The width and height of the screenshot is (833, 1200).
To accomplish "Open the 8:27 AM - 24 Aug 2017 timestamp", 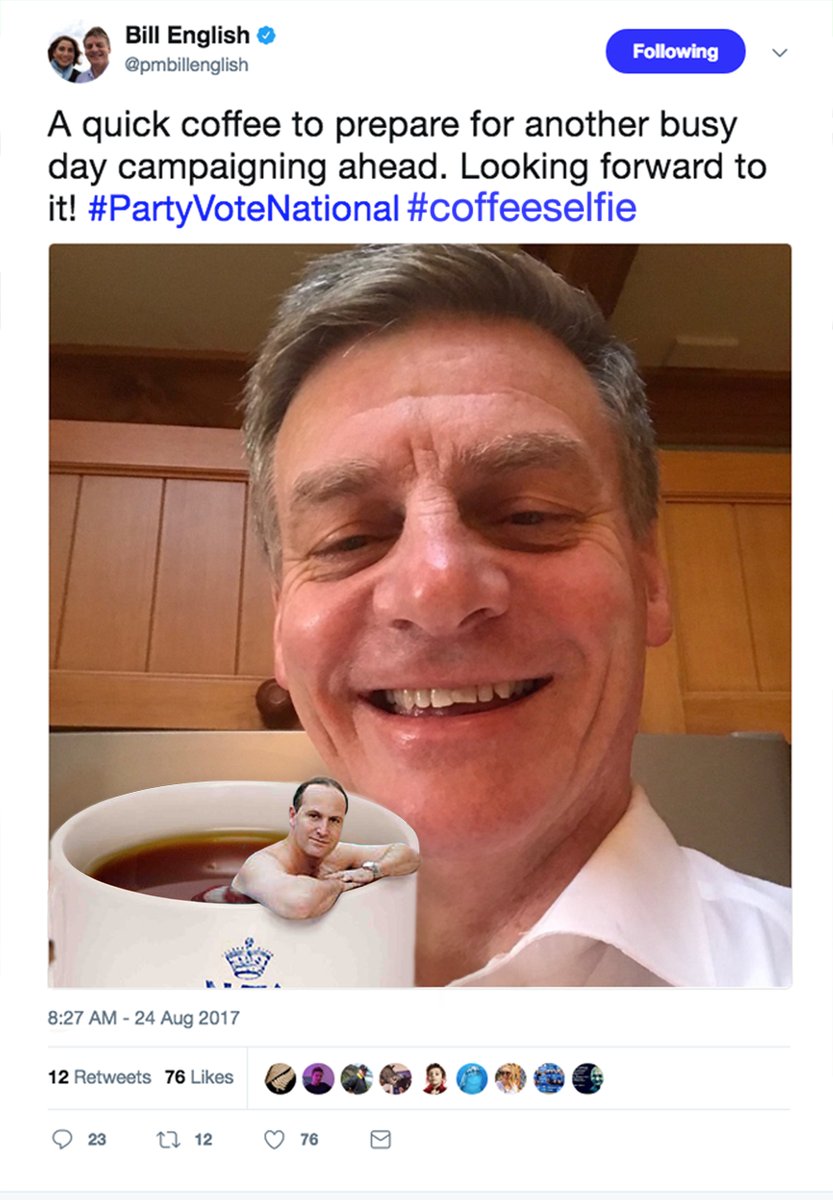I will click(x=144, y=1019).
